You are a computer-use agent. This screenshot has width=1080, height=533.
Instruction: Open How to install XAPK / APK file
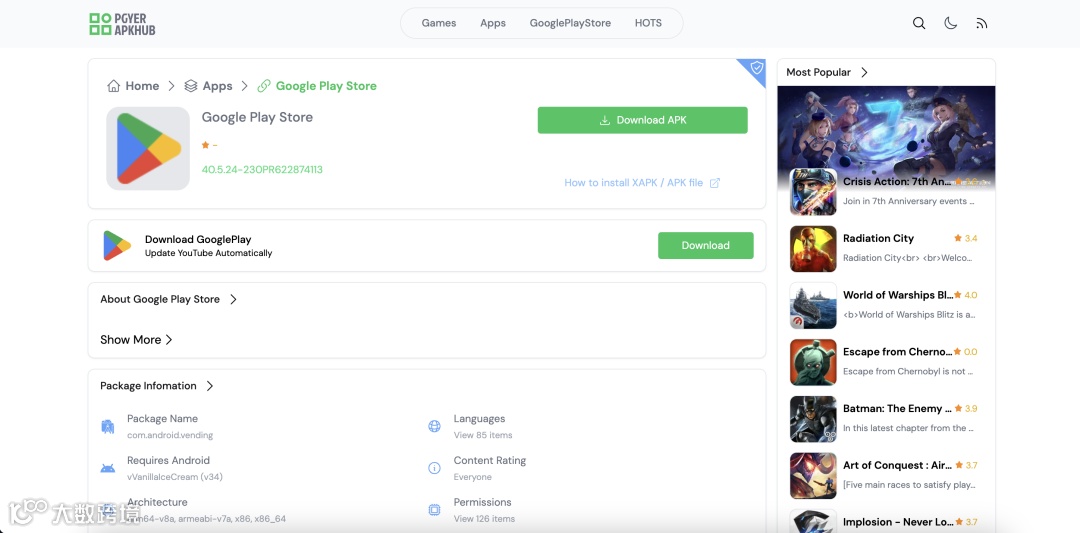[642, 182]
